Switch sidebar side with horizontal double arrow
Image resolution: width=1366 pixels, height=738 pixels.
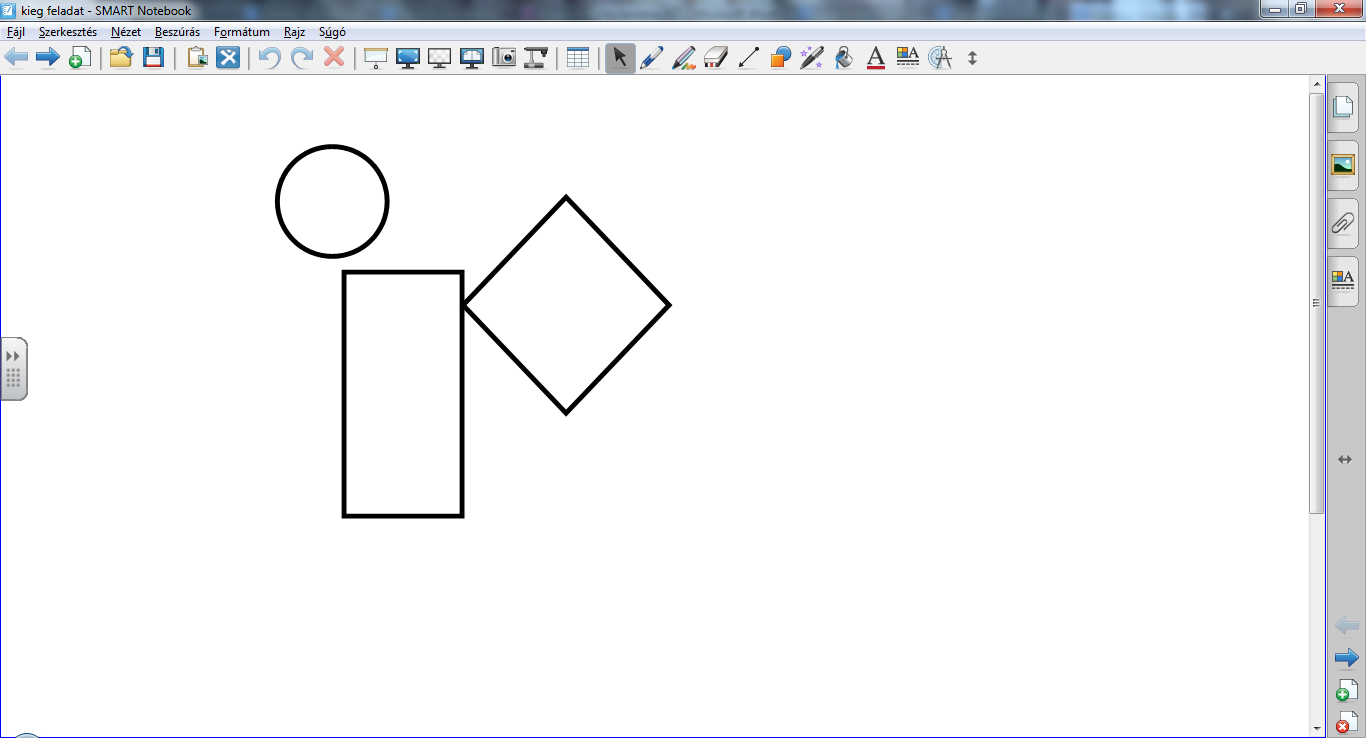1345,459
